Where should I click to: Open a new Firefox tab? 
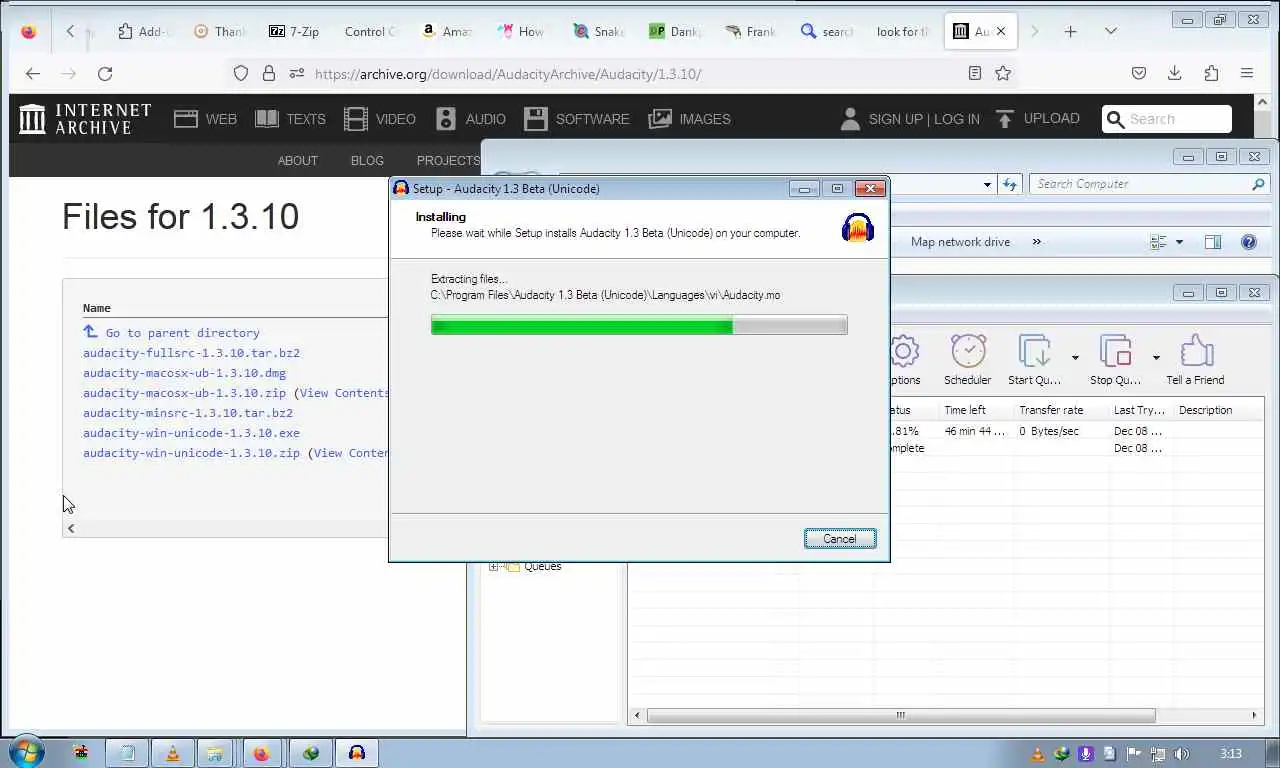point(1070,31)
